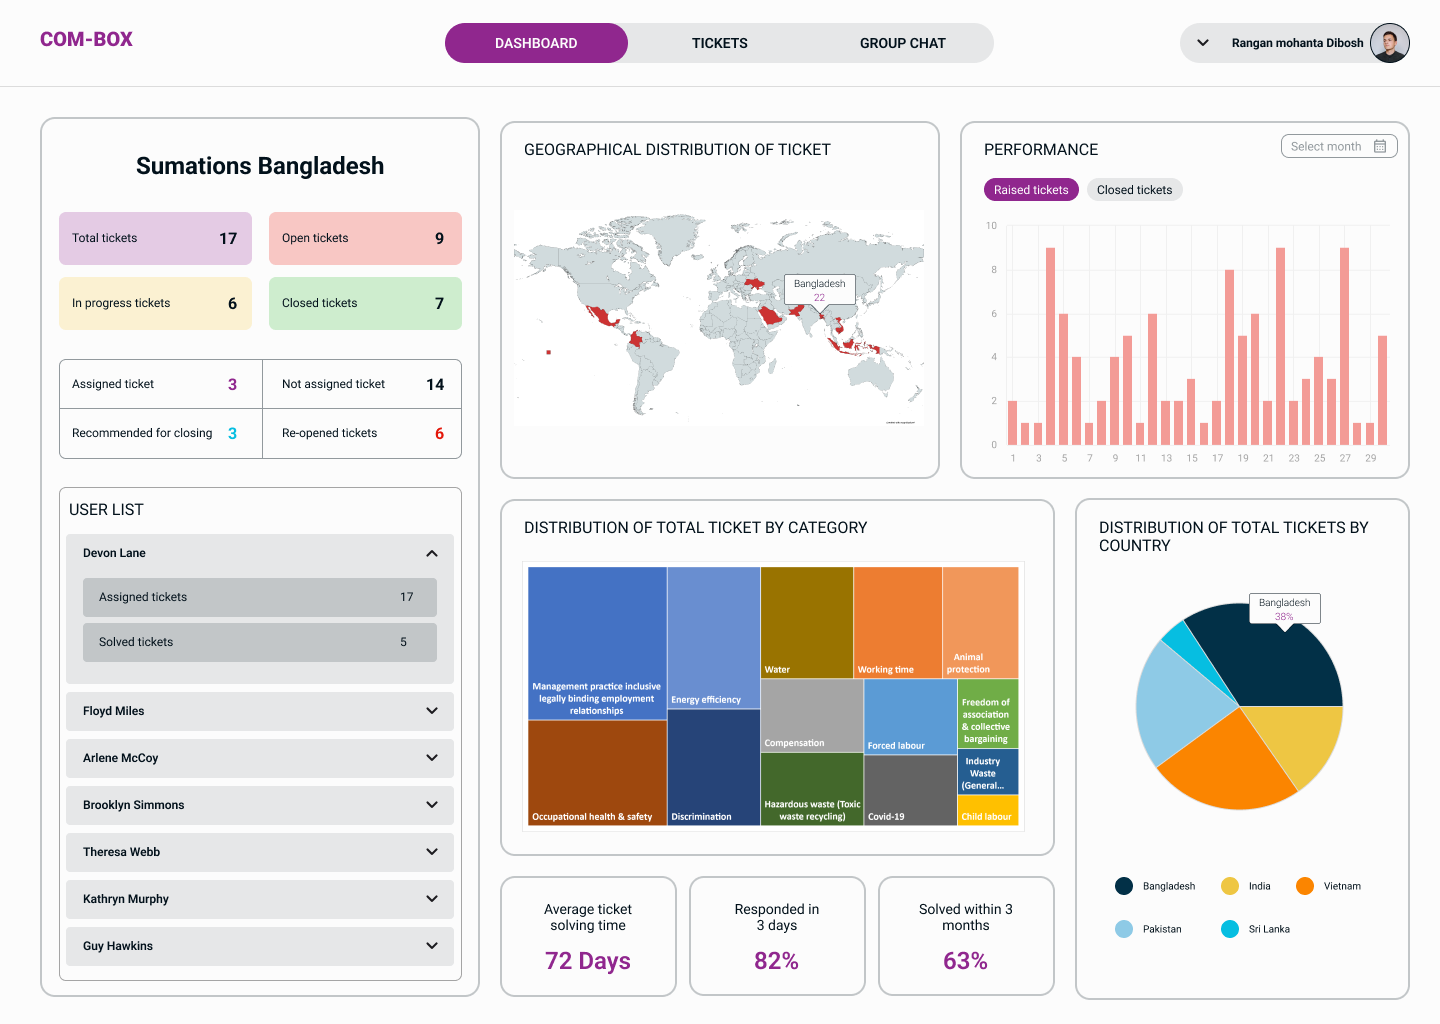This screenshot has height=1024, width=1440.
Task: Expand the Guy Hawkins user entry
Action: (432, 946)
